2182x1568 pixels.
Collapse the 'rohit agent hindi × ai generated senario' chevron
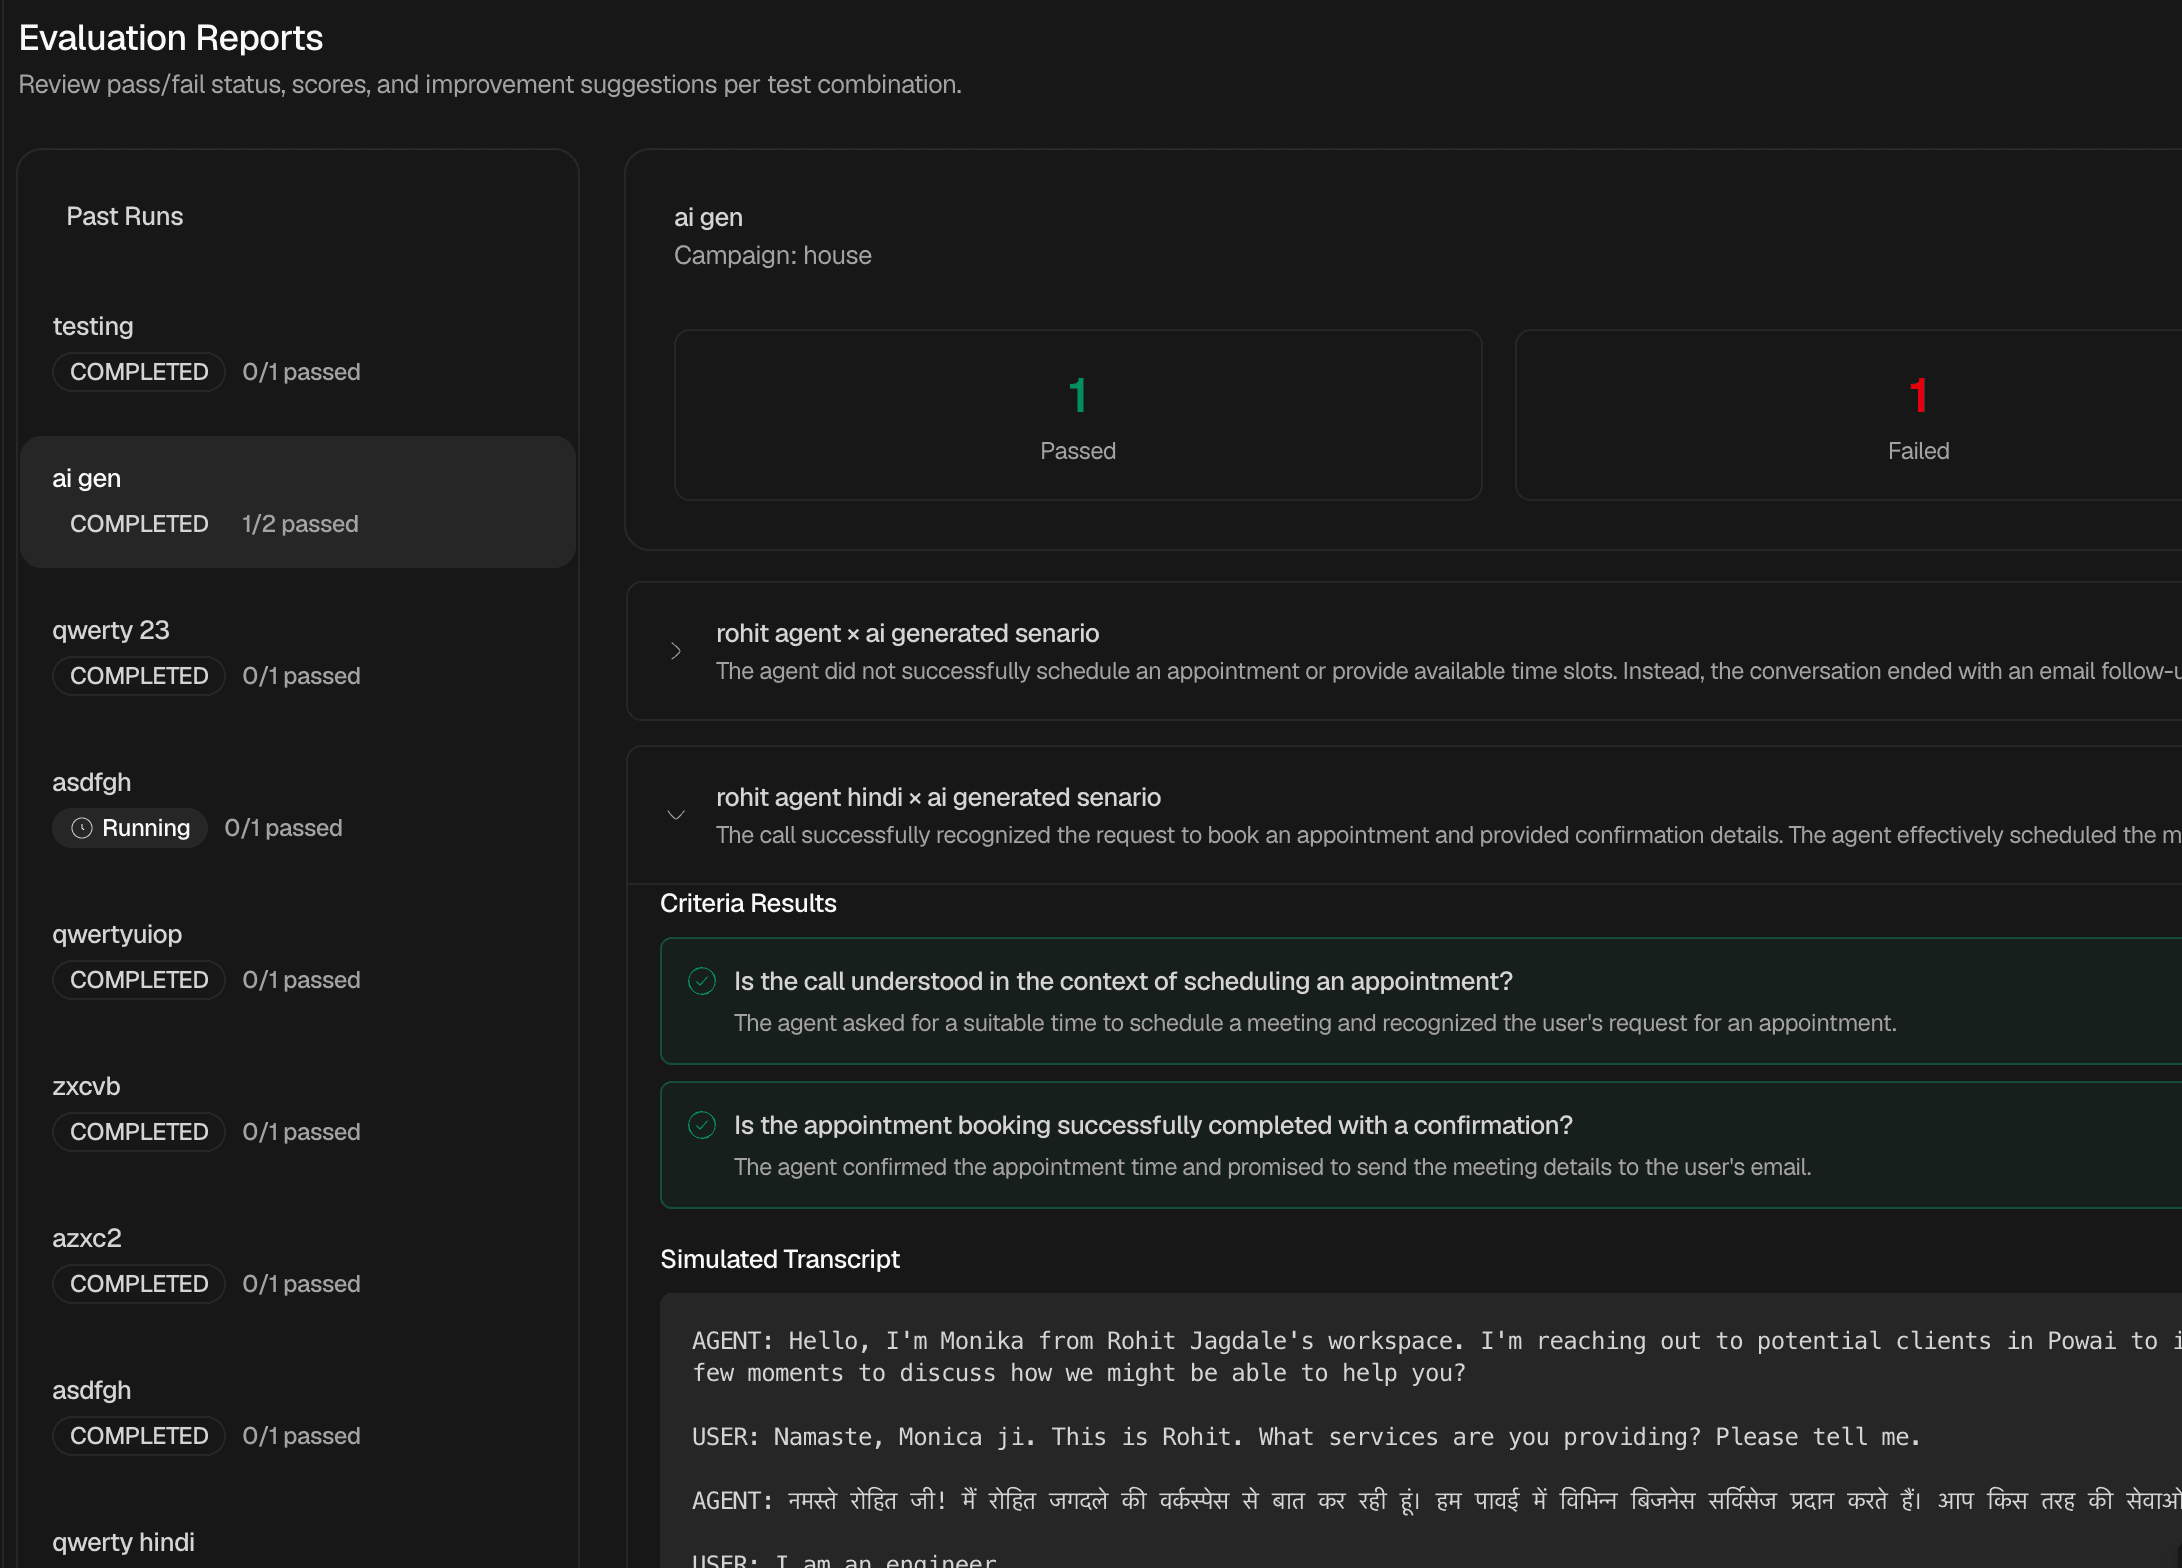coord(676,815)
